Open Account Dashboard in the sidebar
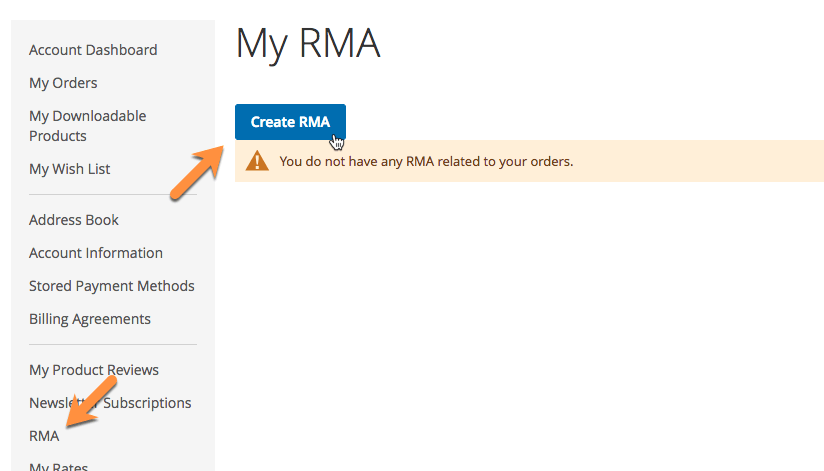Image resolution: width=824 pixels, height=471 pixels. click(x=93, y=50)
